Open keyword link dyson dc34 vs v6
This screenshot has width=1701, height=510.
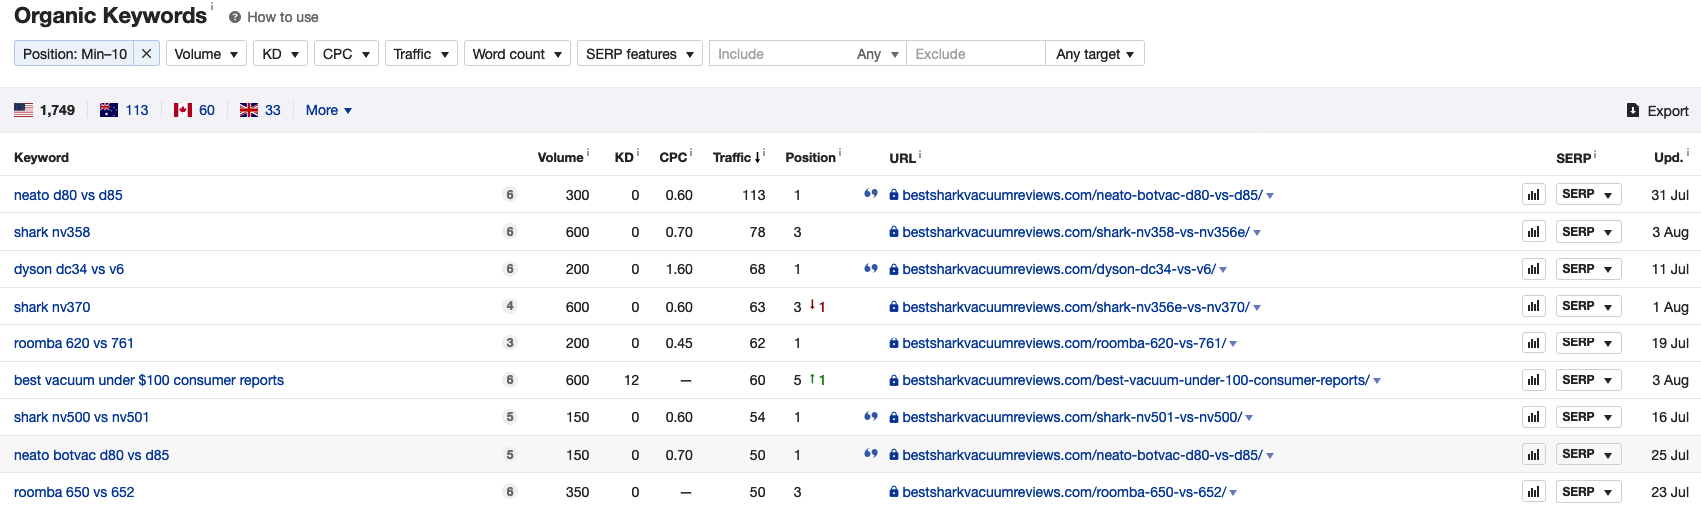tap(69, 269)
